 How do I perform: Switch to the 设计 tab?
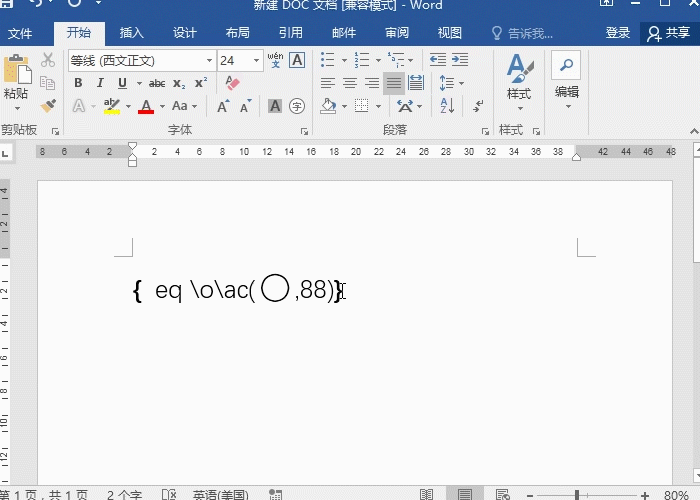(x=184, y=33)
